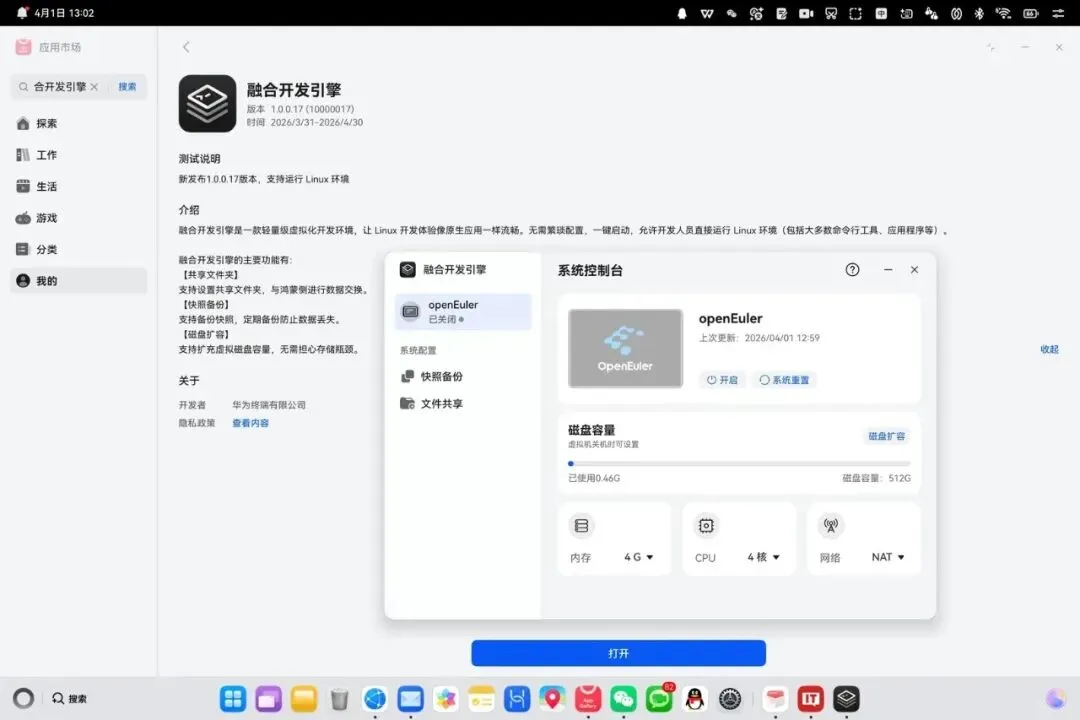This screenshot has height=720, width=1080.
Task: Open Messages with the 82 badge in the dock
Action: pyautogui.click(x=659, y=699)
